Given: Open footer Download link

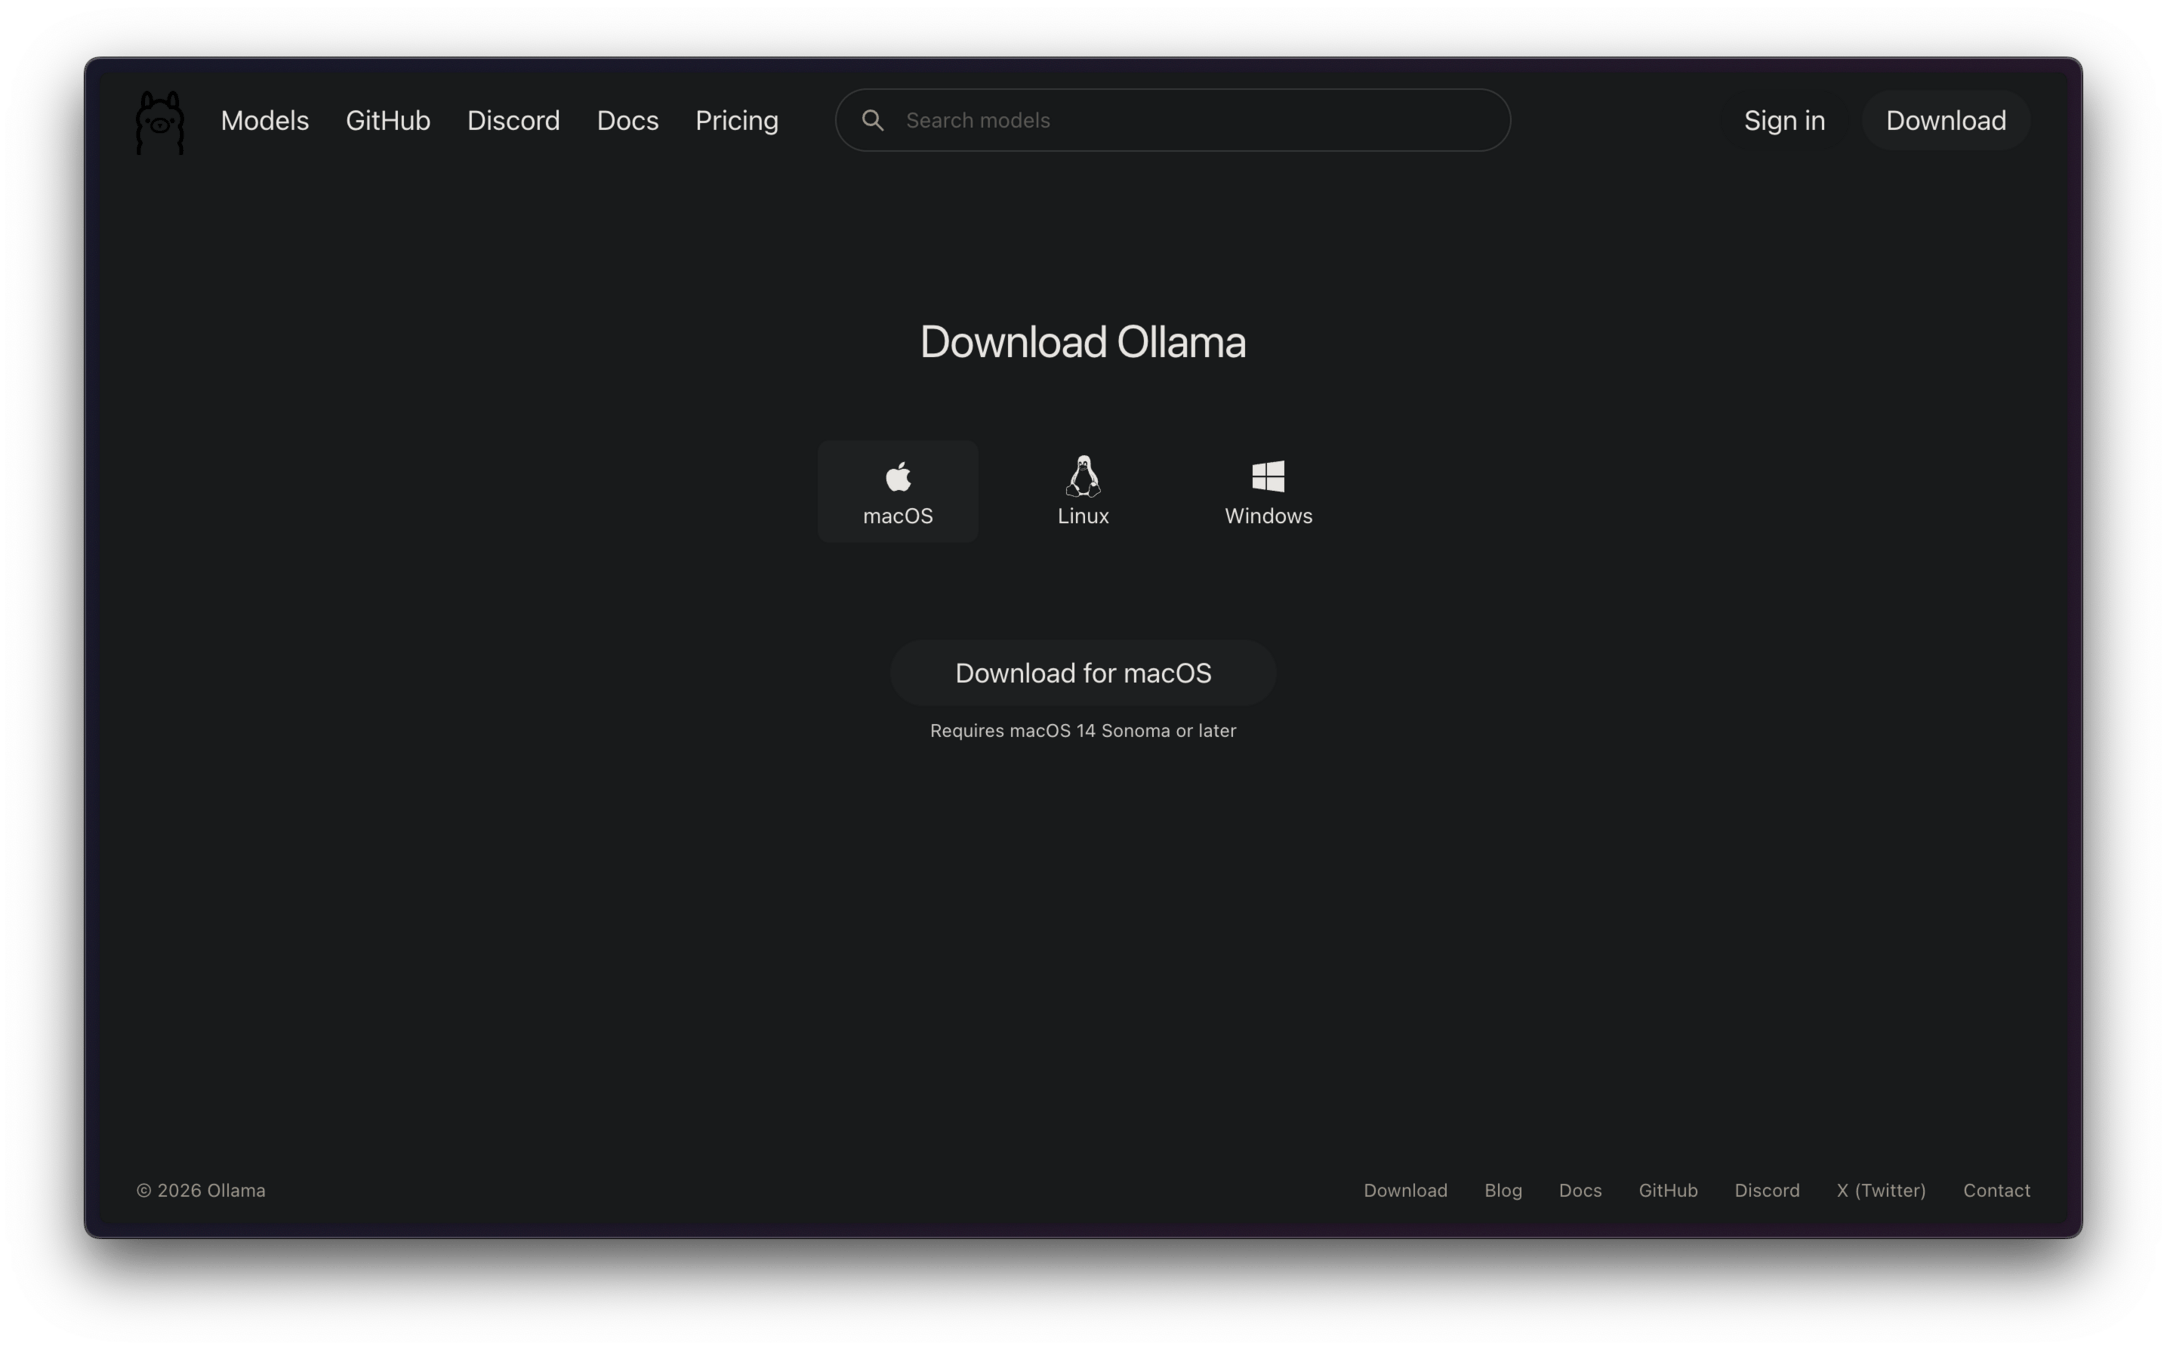Looking at the screenshot, I should [x=1405, y=1190].
